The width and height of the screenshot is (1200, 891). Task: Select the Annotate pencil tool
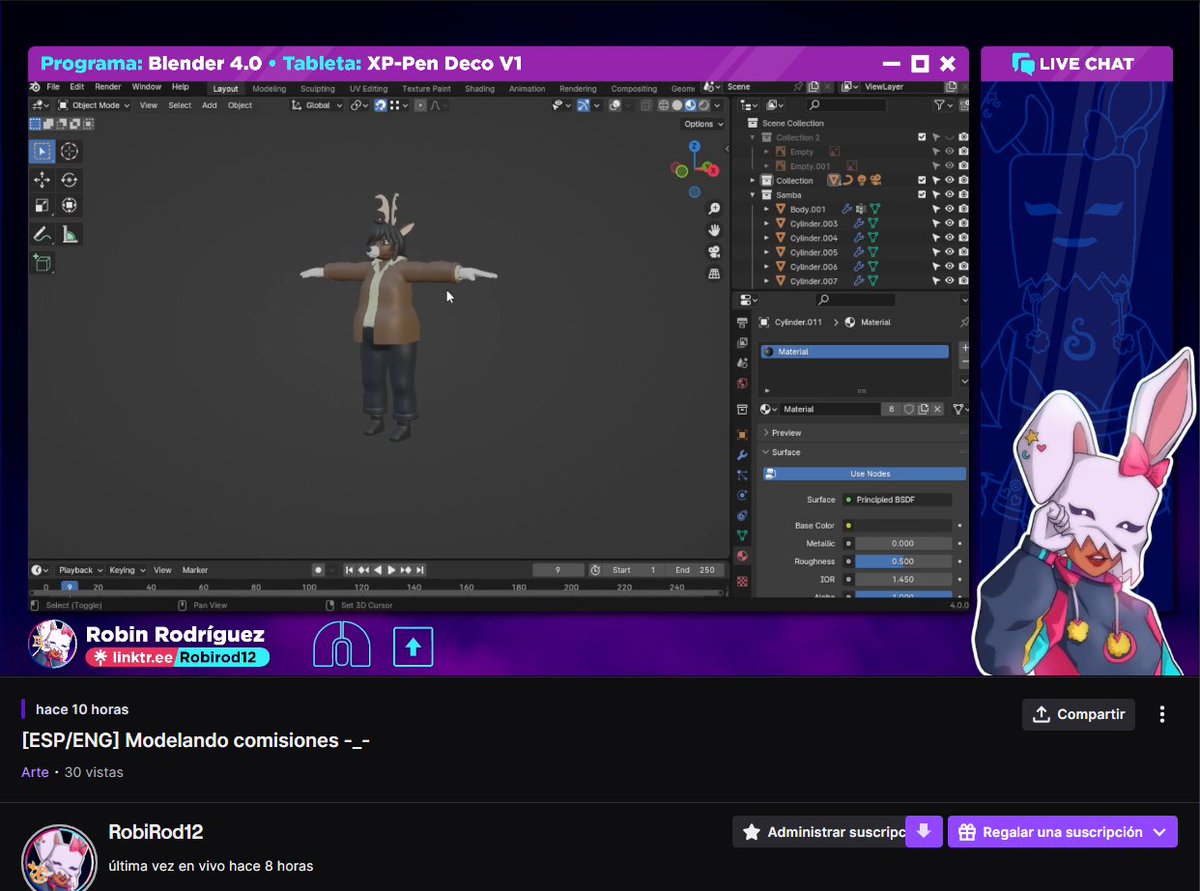pos(42,235)
